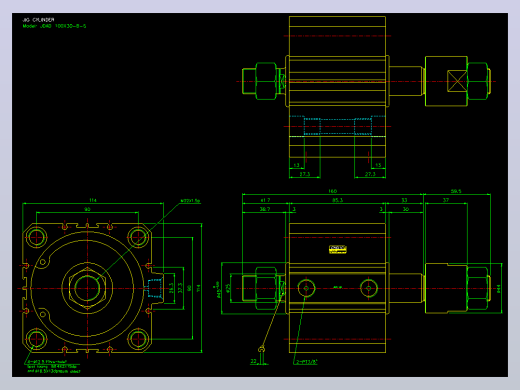This screenshot has height=390, width=520.
Task: Pick the 37 dimension on rod end
Action: [446, 200]
